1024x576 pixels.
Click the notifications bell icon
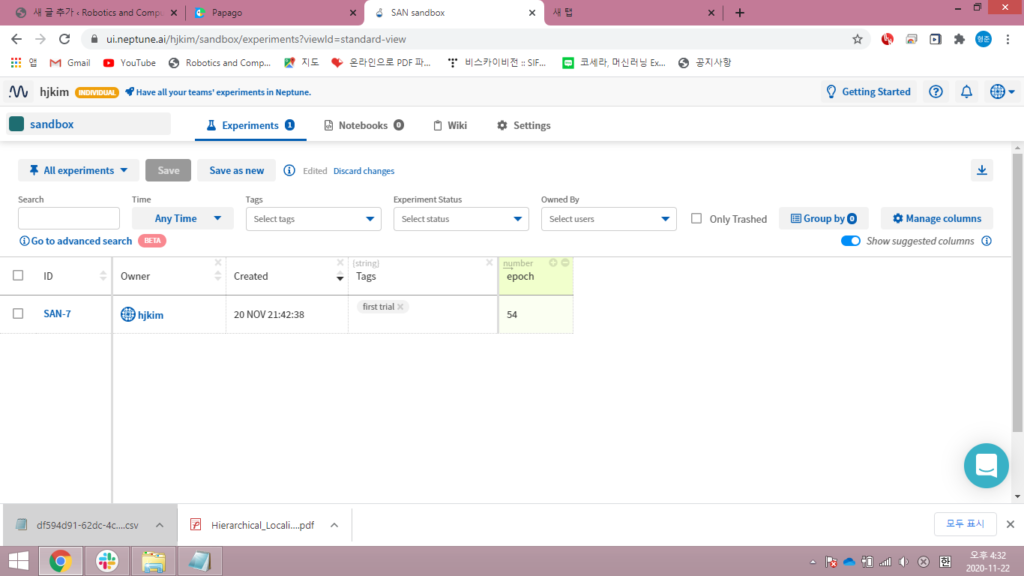point(966,92)
